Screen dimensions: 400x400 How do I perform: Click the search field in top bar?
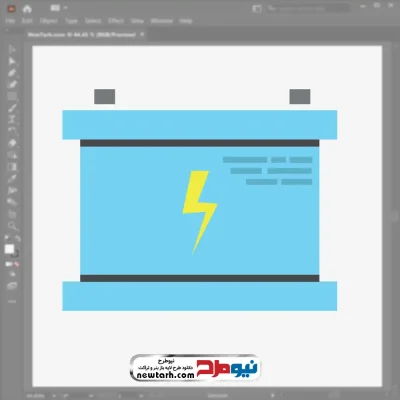(308, 9)
